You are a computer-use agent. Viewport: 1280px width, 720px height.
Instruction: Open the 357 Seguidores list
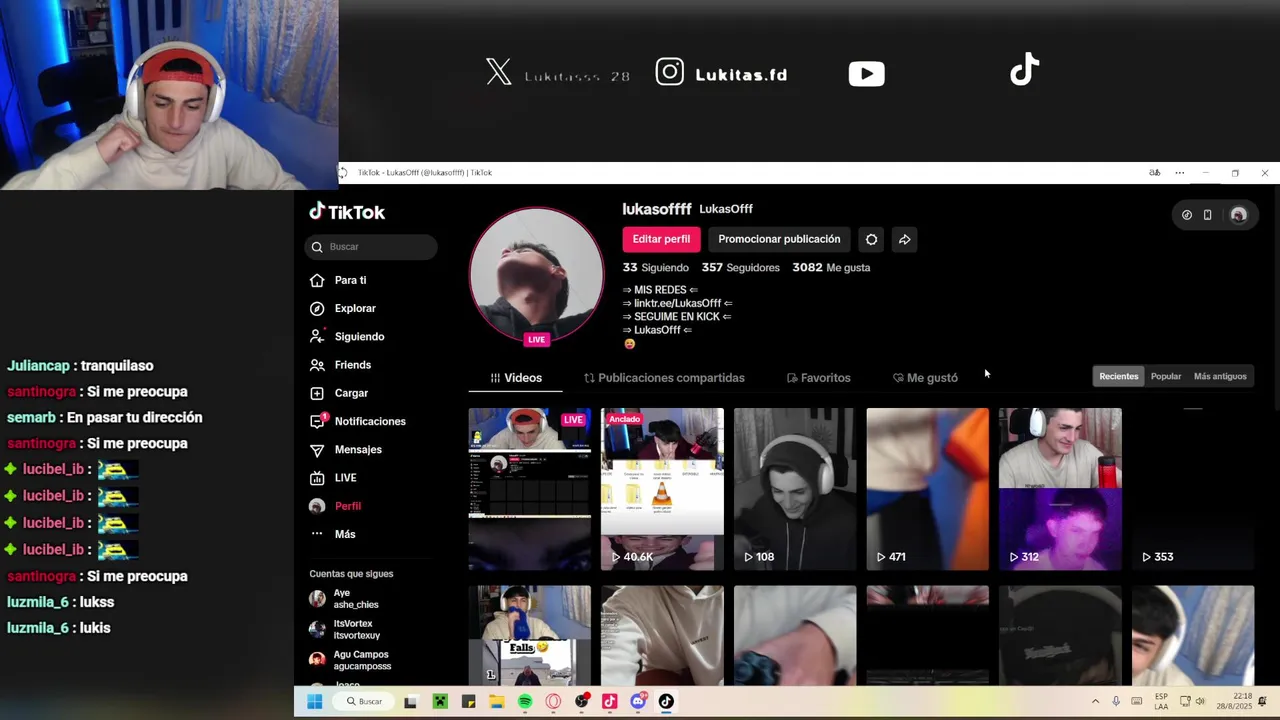click(x=741, y=268)
